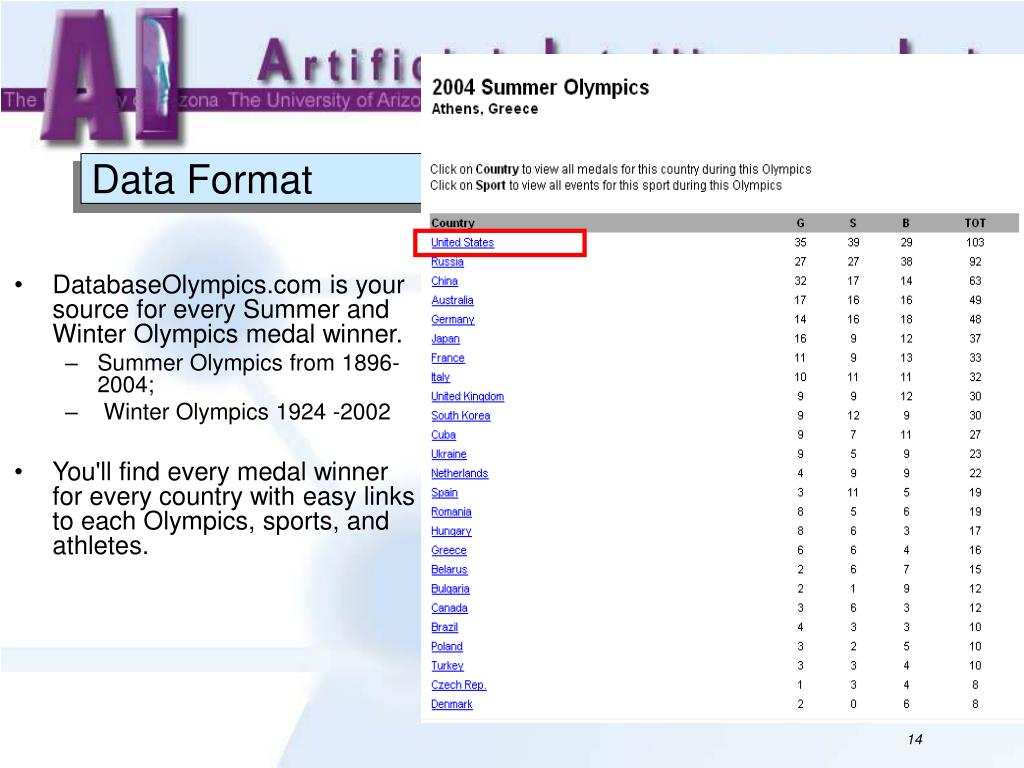Click China's gold count 32

800,281
